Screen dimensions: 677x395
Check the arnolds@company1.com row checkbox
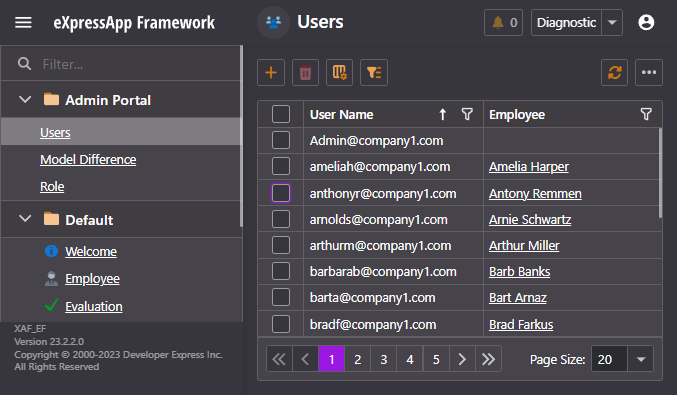pyautogui.click(x=281, y=219)
